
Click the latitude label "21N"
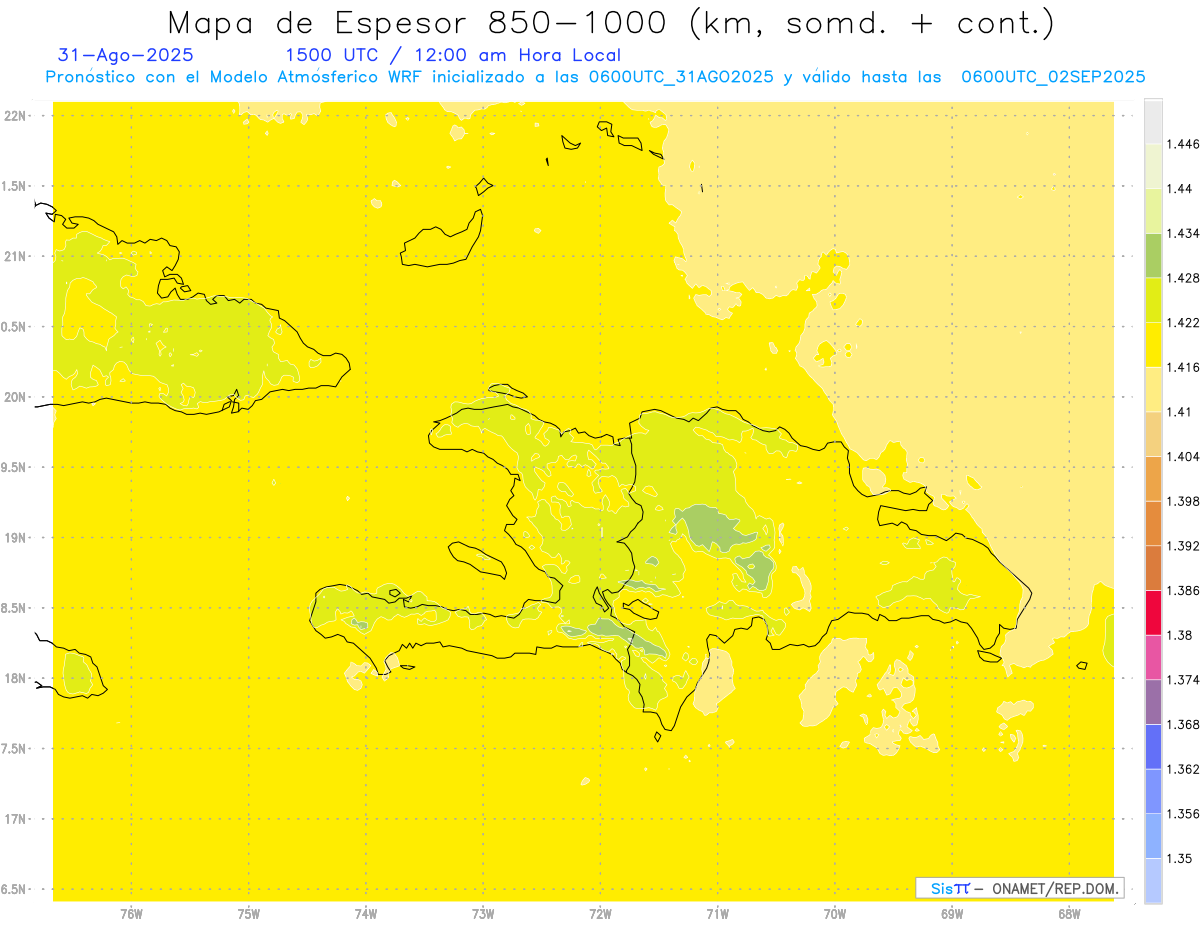[x=15, y=257]
